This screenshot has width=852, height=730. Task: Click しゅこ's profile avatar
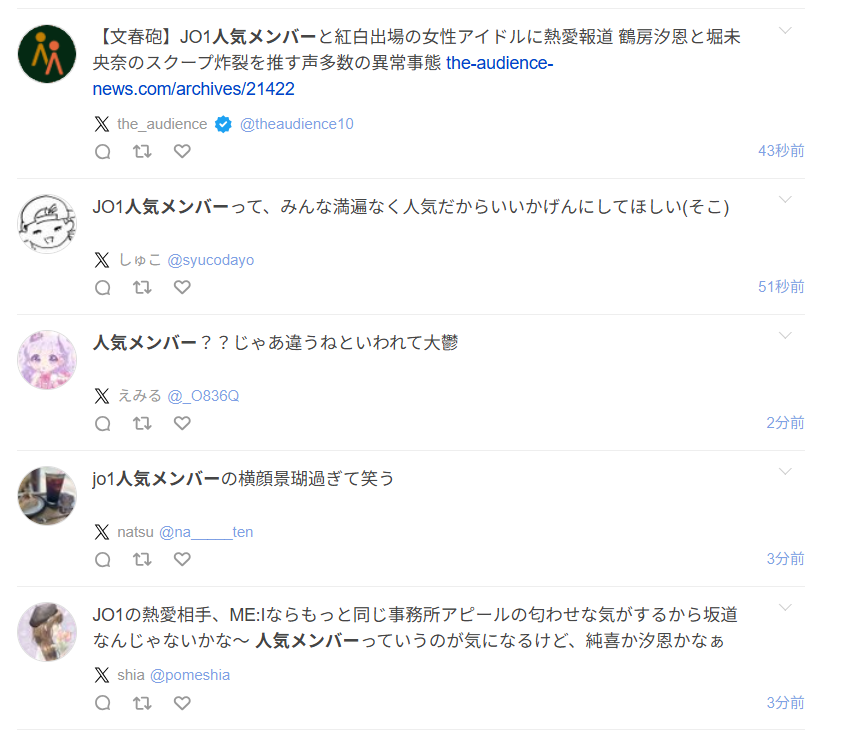47,224
